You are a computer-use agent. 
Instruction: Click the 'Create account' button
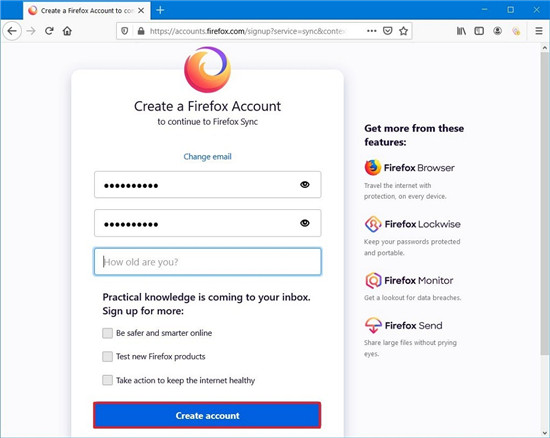point(207,416)
